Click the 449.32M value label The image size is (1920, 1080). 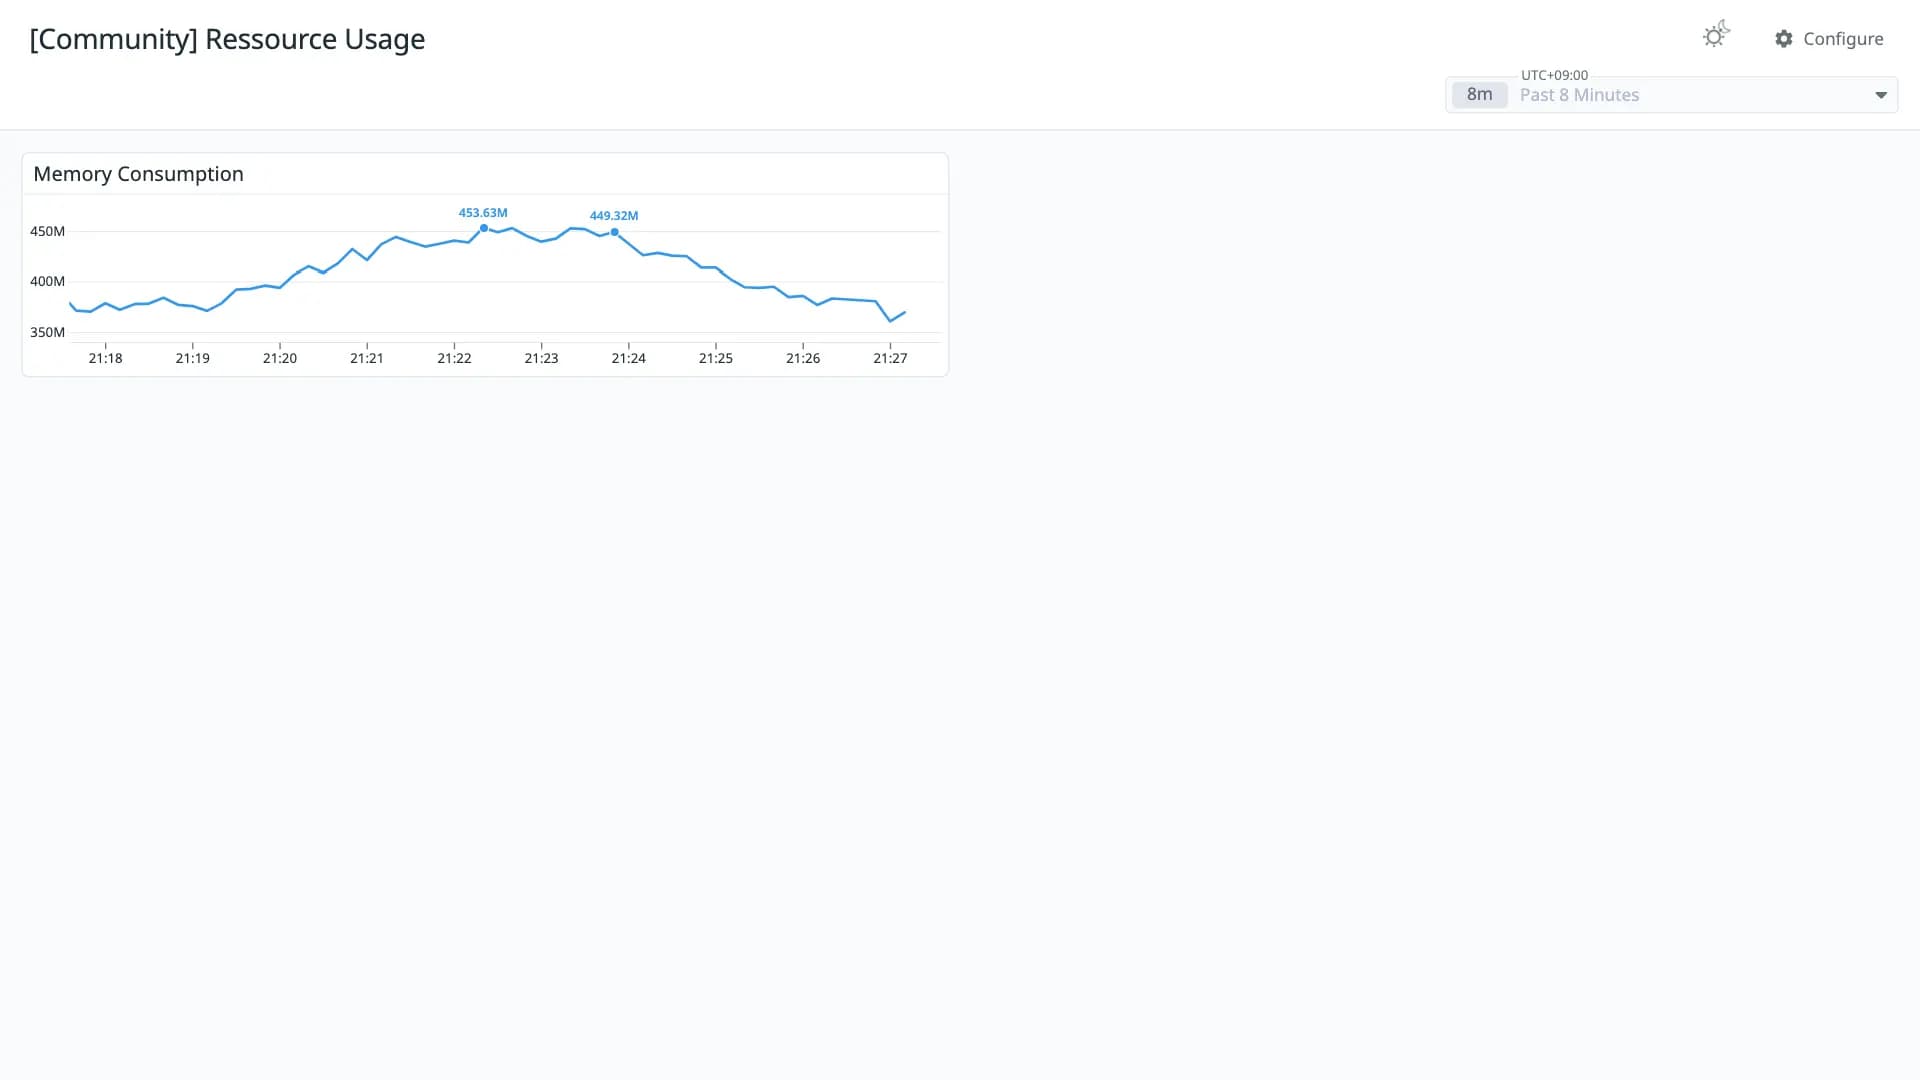tap(614, 216)
